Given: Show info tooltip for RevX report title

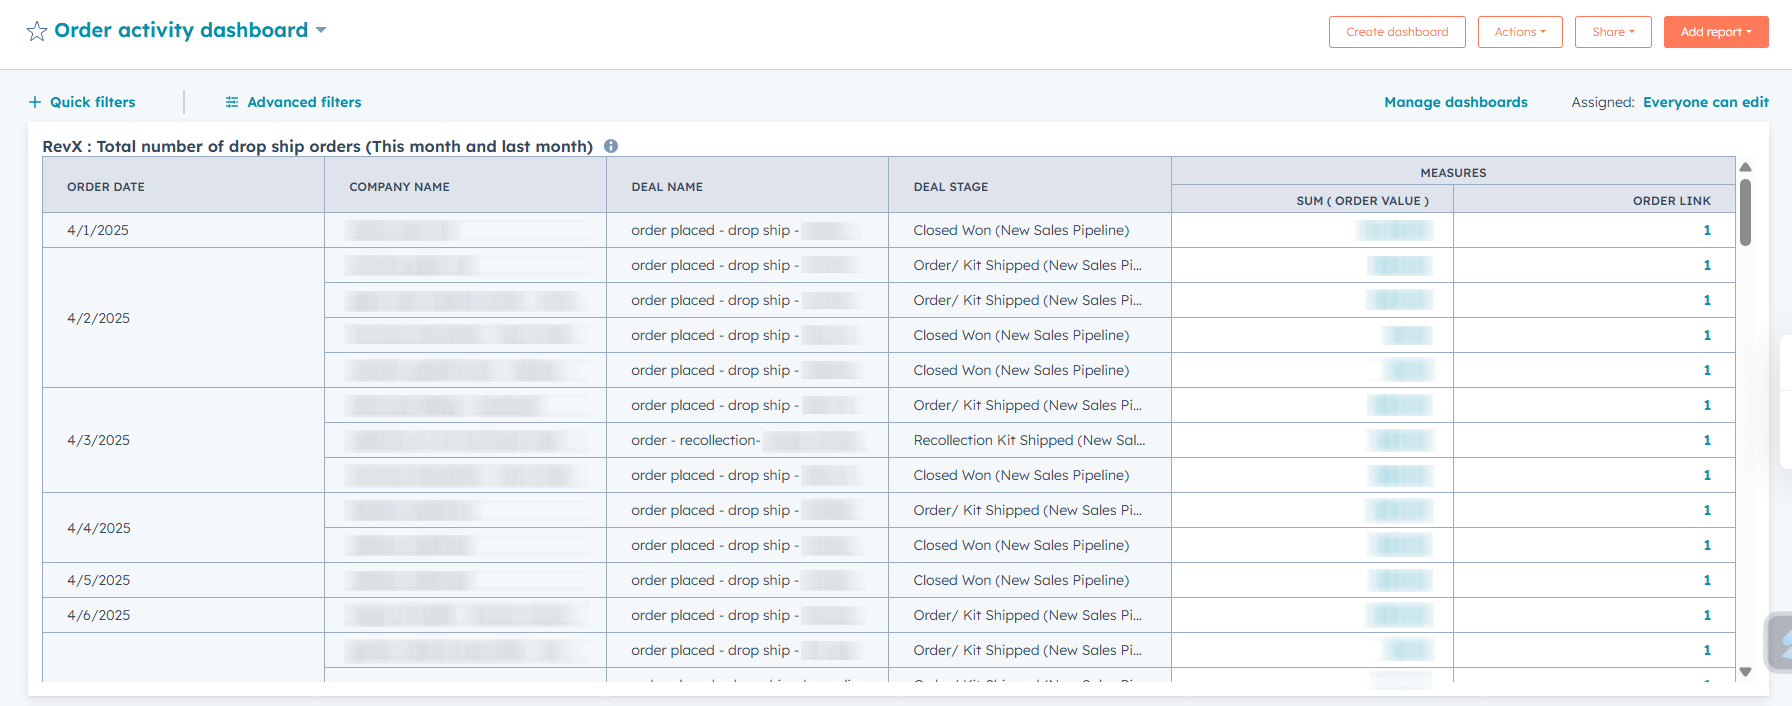Looking at the screenshot, I should [x=611, y=146].
